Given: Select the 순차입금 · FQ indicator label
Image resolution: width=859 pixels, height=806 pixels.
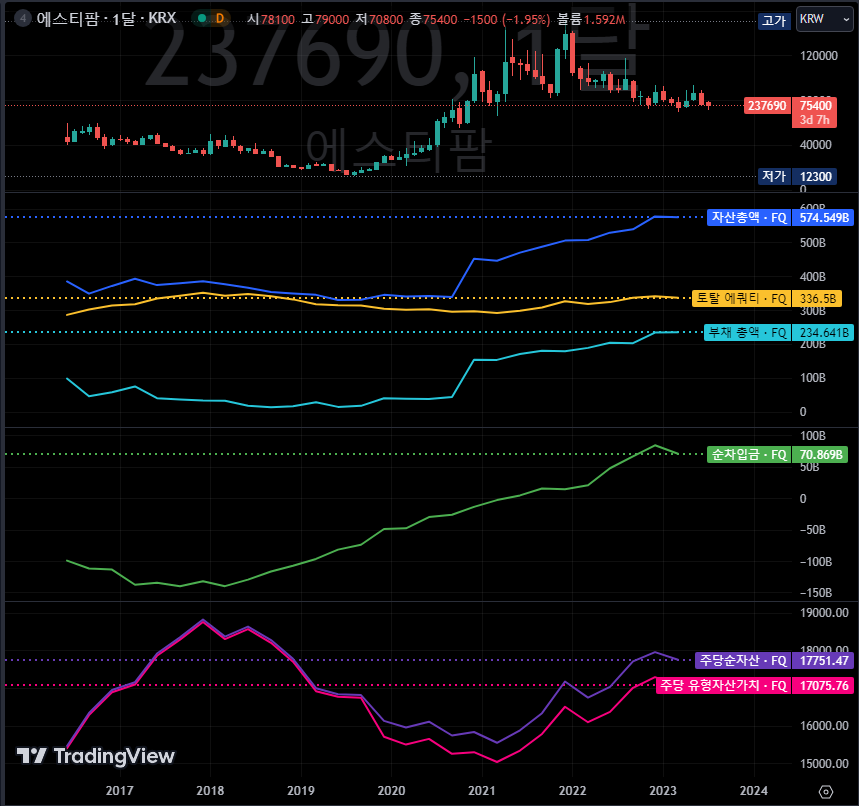Looking at the screenshot, I should click(749, 455).
